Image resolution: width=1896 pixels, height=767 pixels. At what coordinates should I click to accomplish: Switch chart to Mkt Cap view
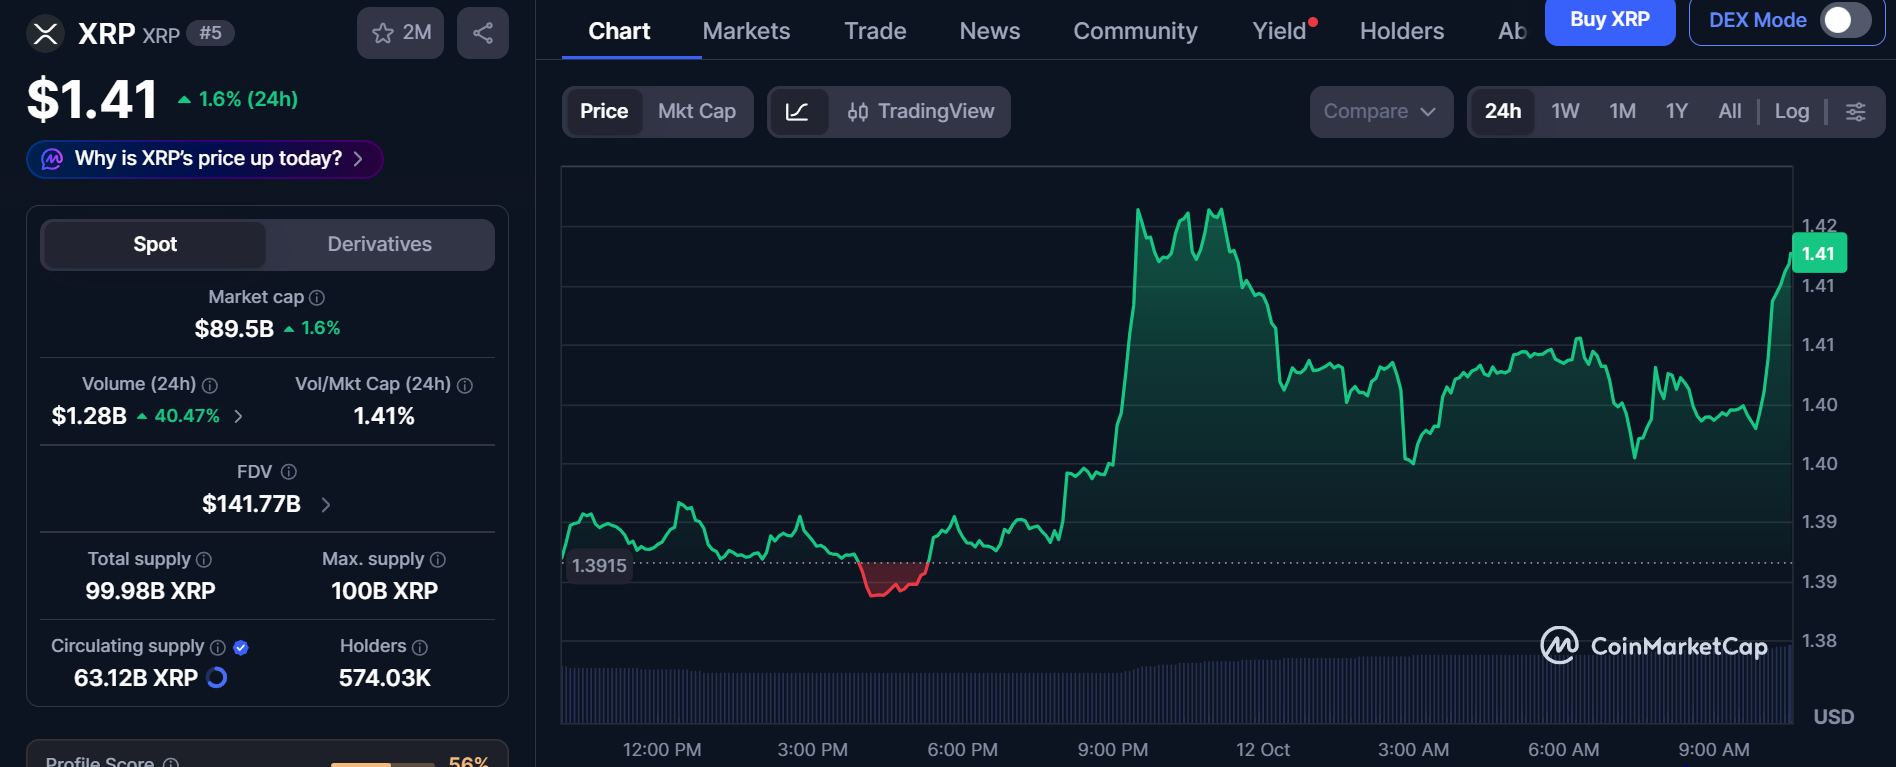pos(697,111)
